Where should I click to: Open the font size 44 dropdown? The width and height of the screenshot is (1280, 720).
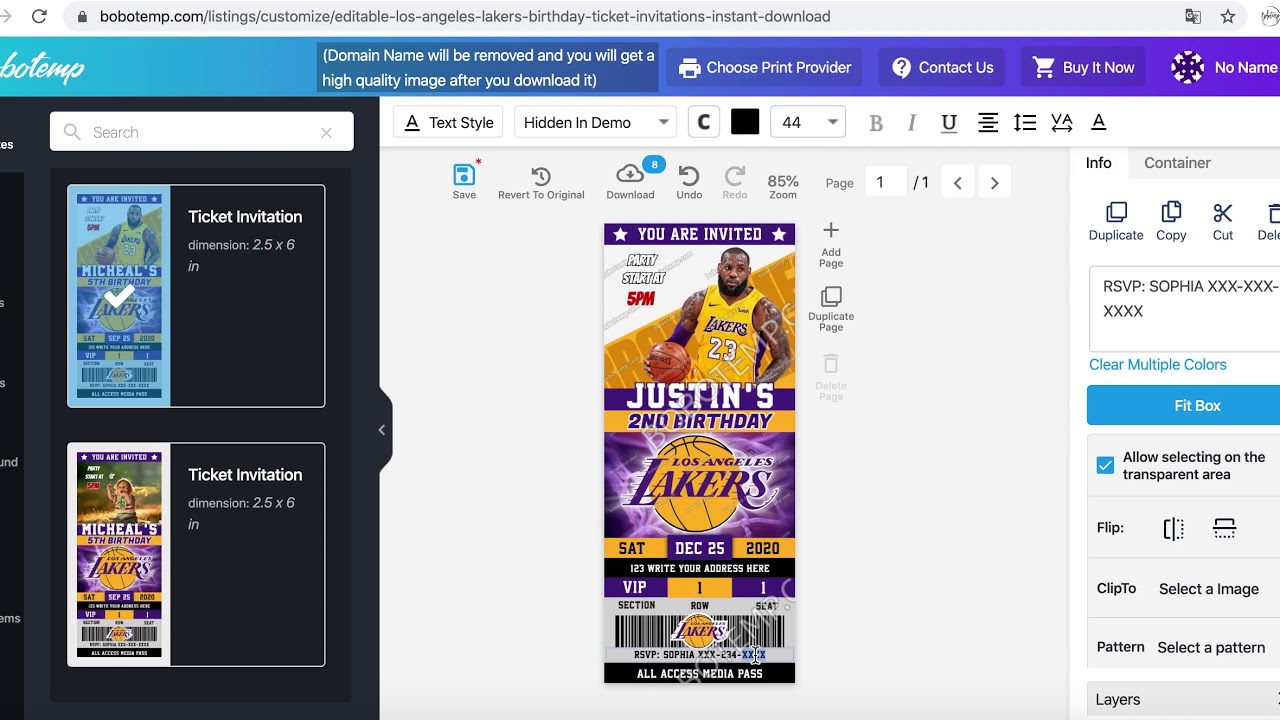(808, 122)
